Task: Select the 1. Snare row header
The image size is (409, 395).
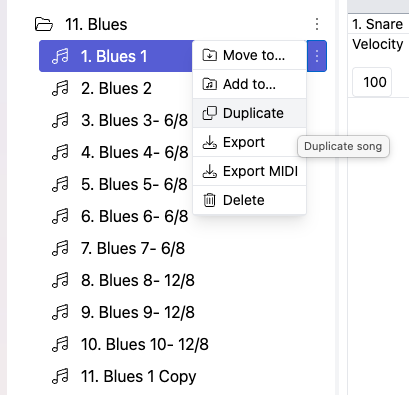Action: click(378, 24)
